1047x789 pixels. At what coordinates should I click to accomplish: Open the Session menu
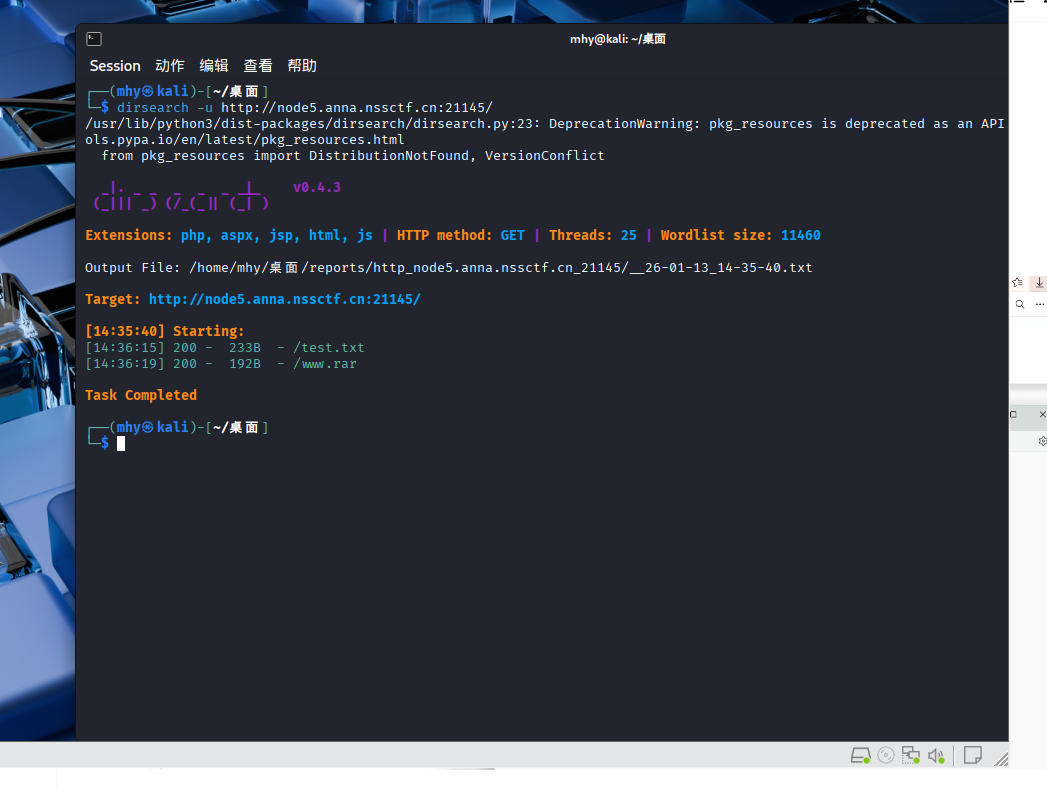pos(115,66)
